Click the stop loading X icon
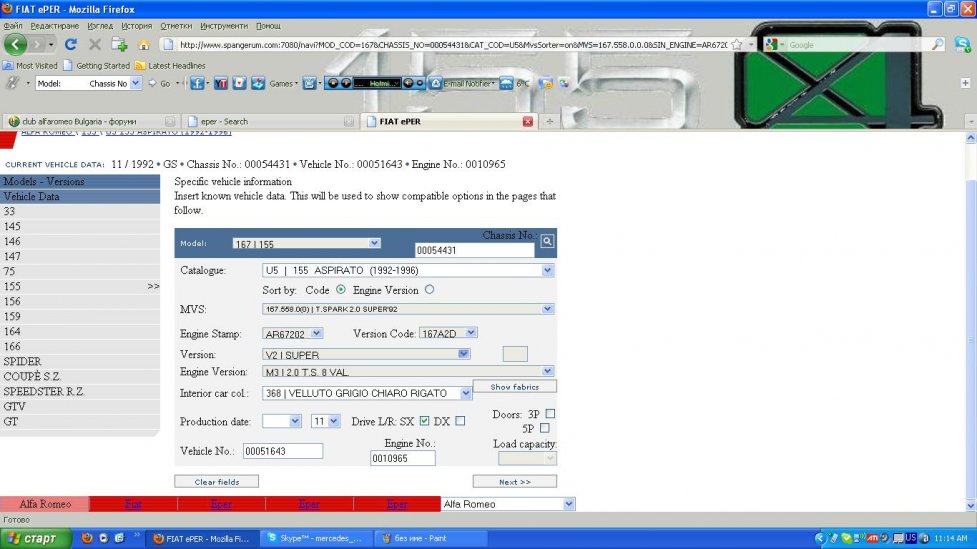The height and width of the screenshot is (549, 977). coord(95,44)
